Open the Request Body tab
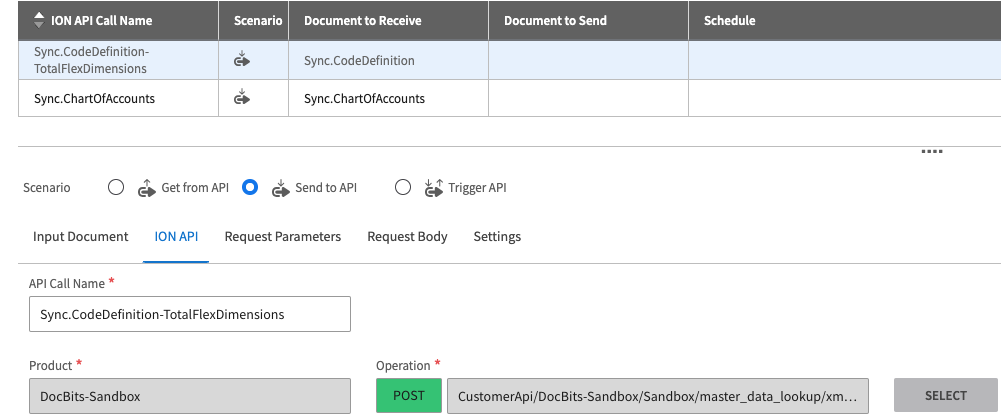 click(407, 237)
